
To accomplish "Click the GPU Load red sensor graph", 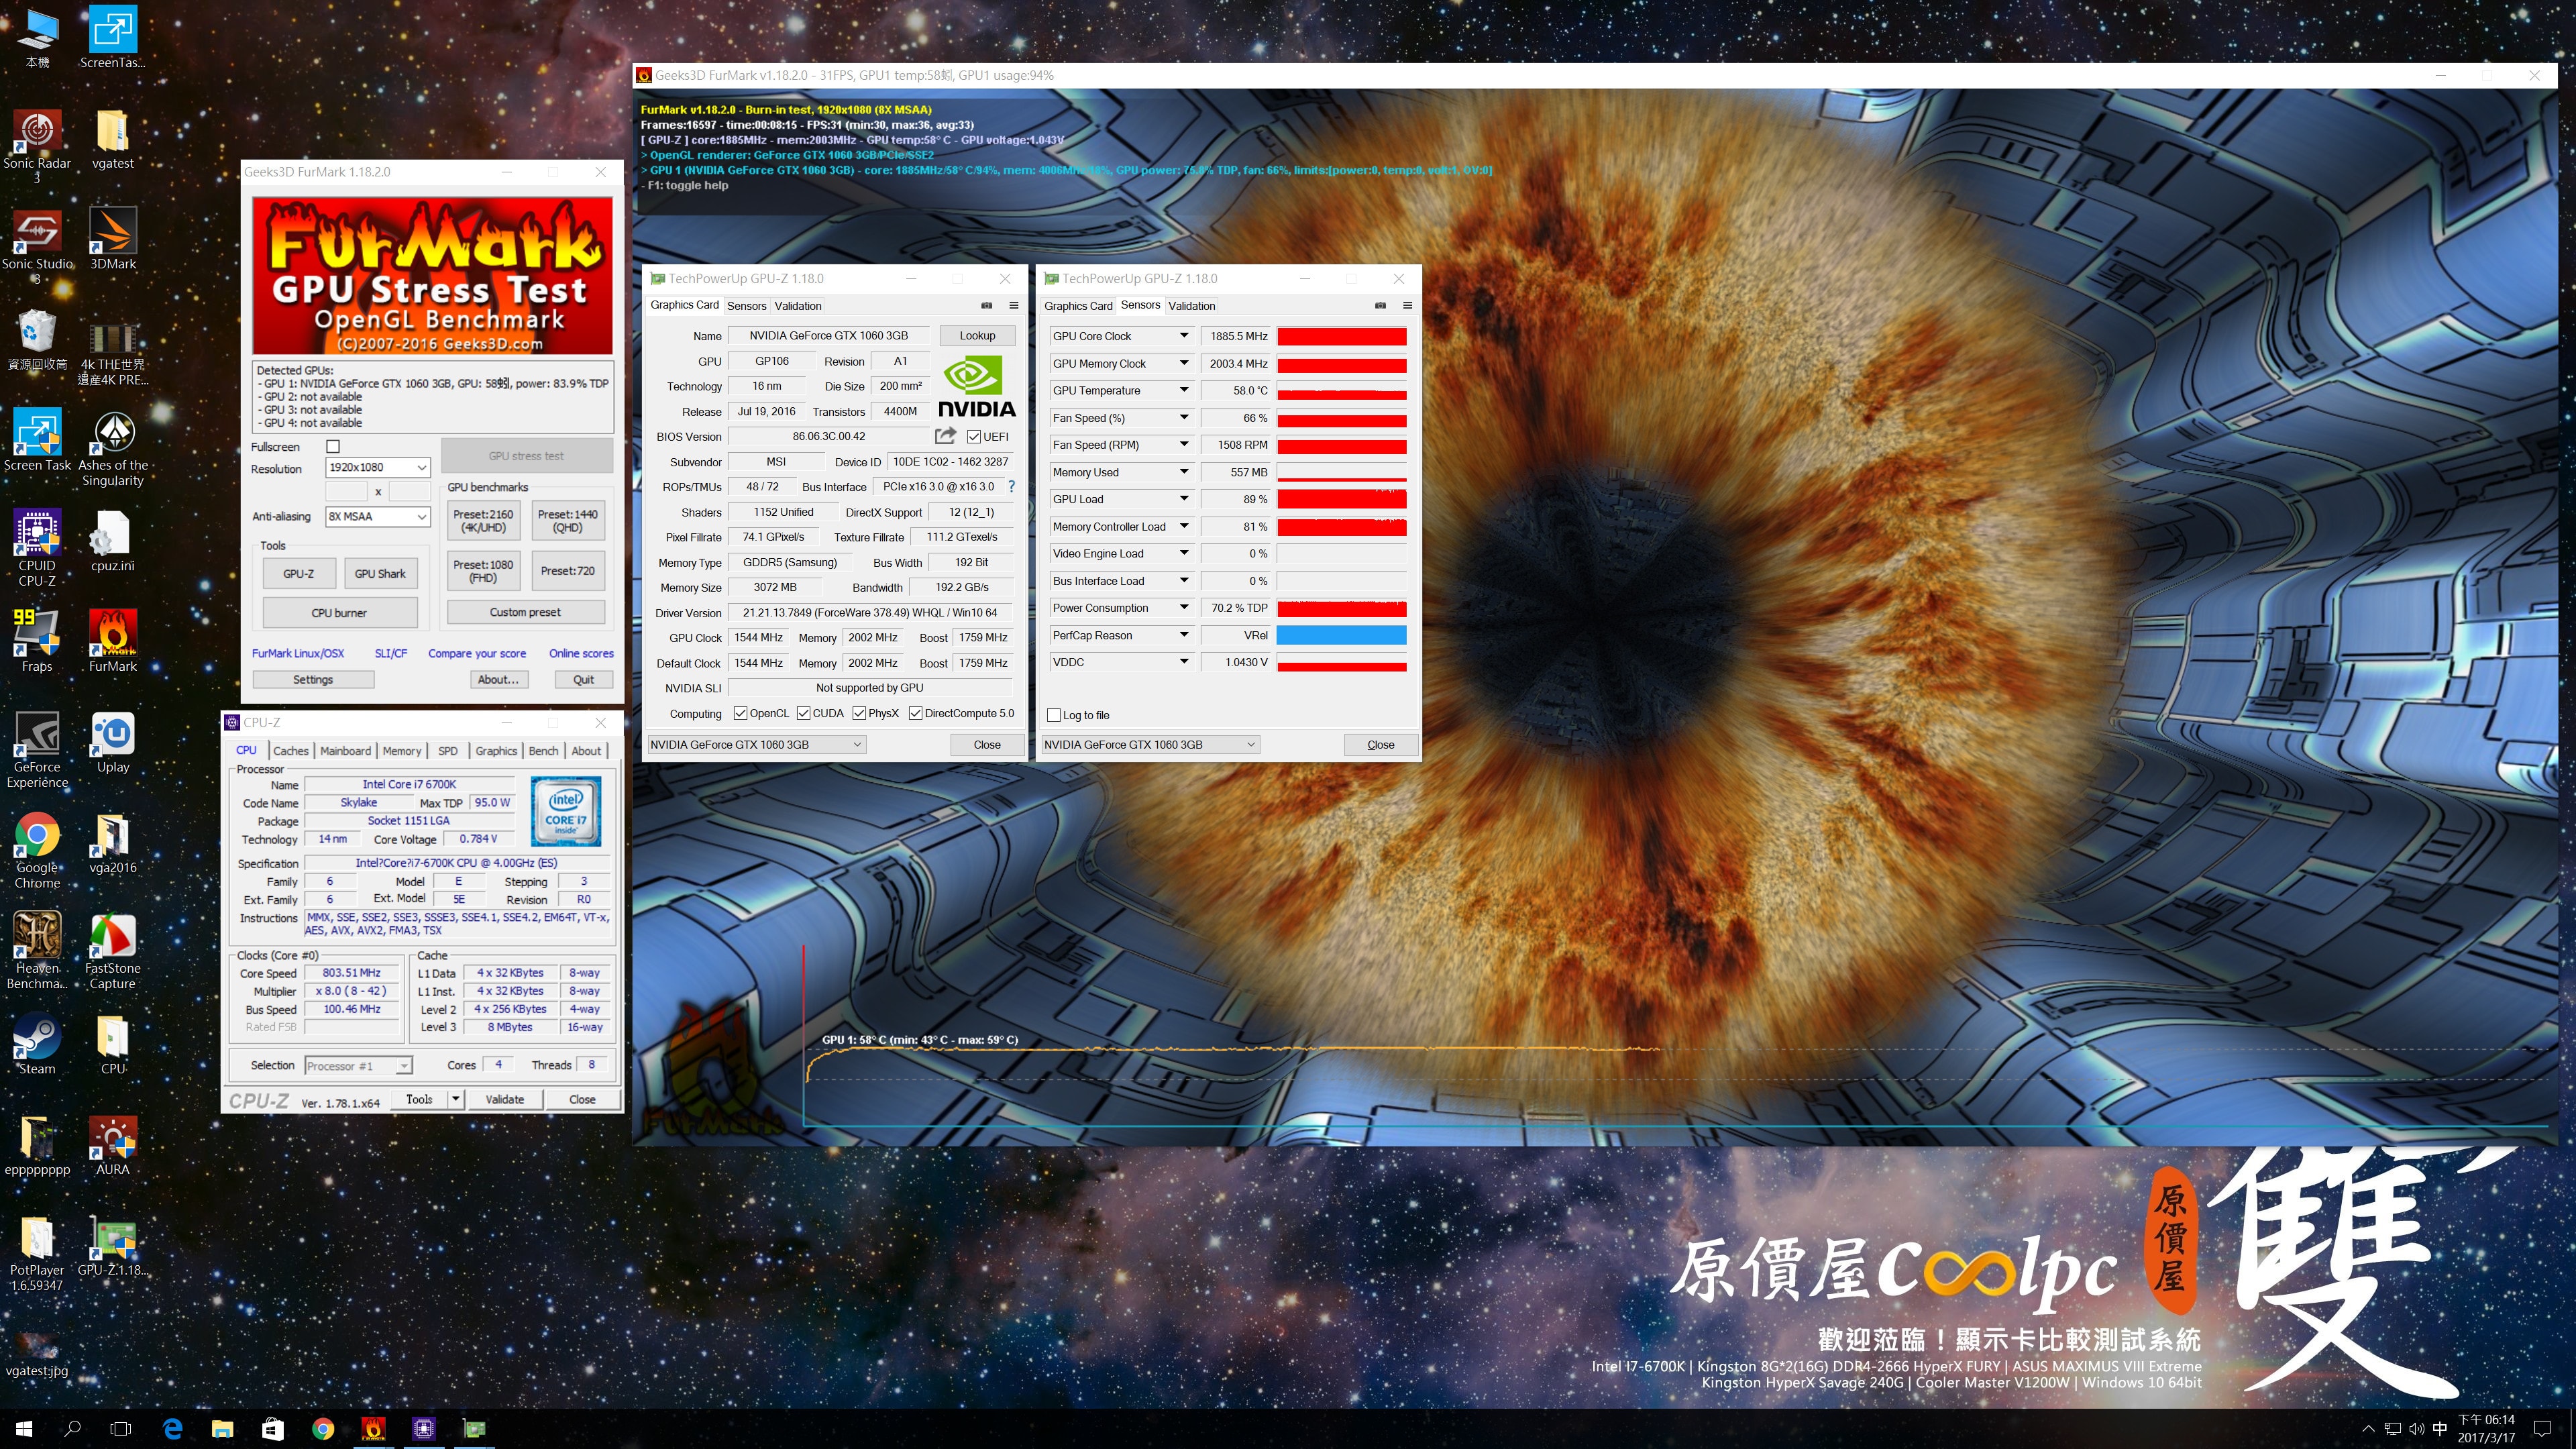I will pos(1342,499).
